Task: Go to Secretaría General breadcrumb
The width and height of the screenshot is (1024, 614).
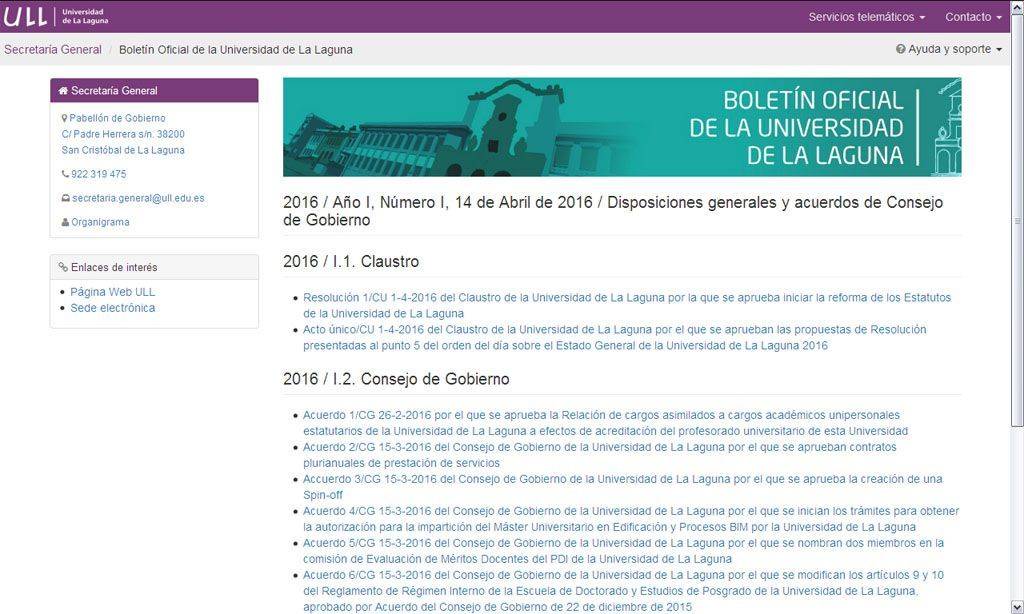Action: coord(51,49)
